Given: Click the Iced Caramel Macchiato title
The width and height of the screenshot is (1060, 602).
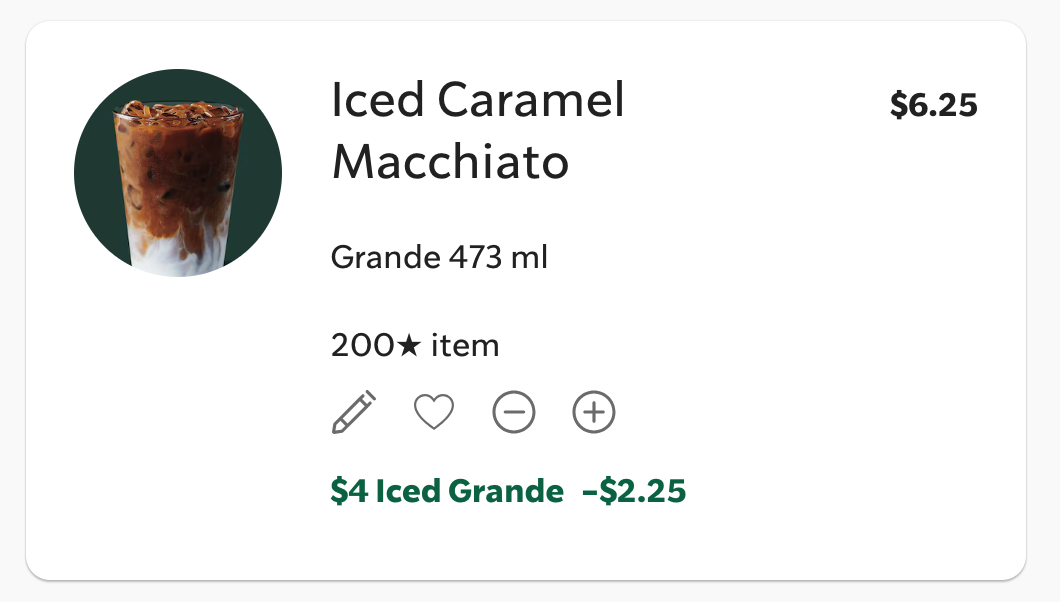Looking at the screenshot, I should click(477, 130).
